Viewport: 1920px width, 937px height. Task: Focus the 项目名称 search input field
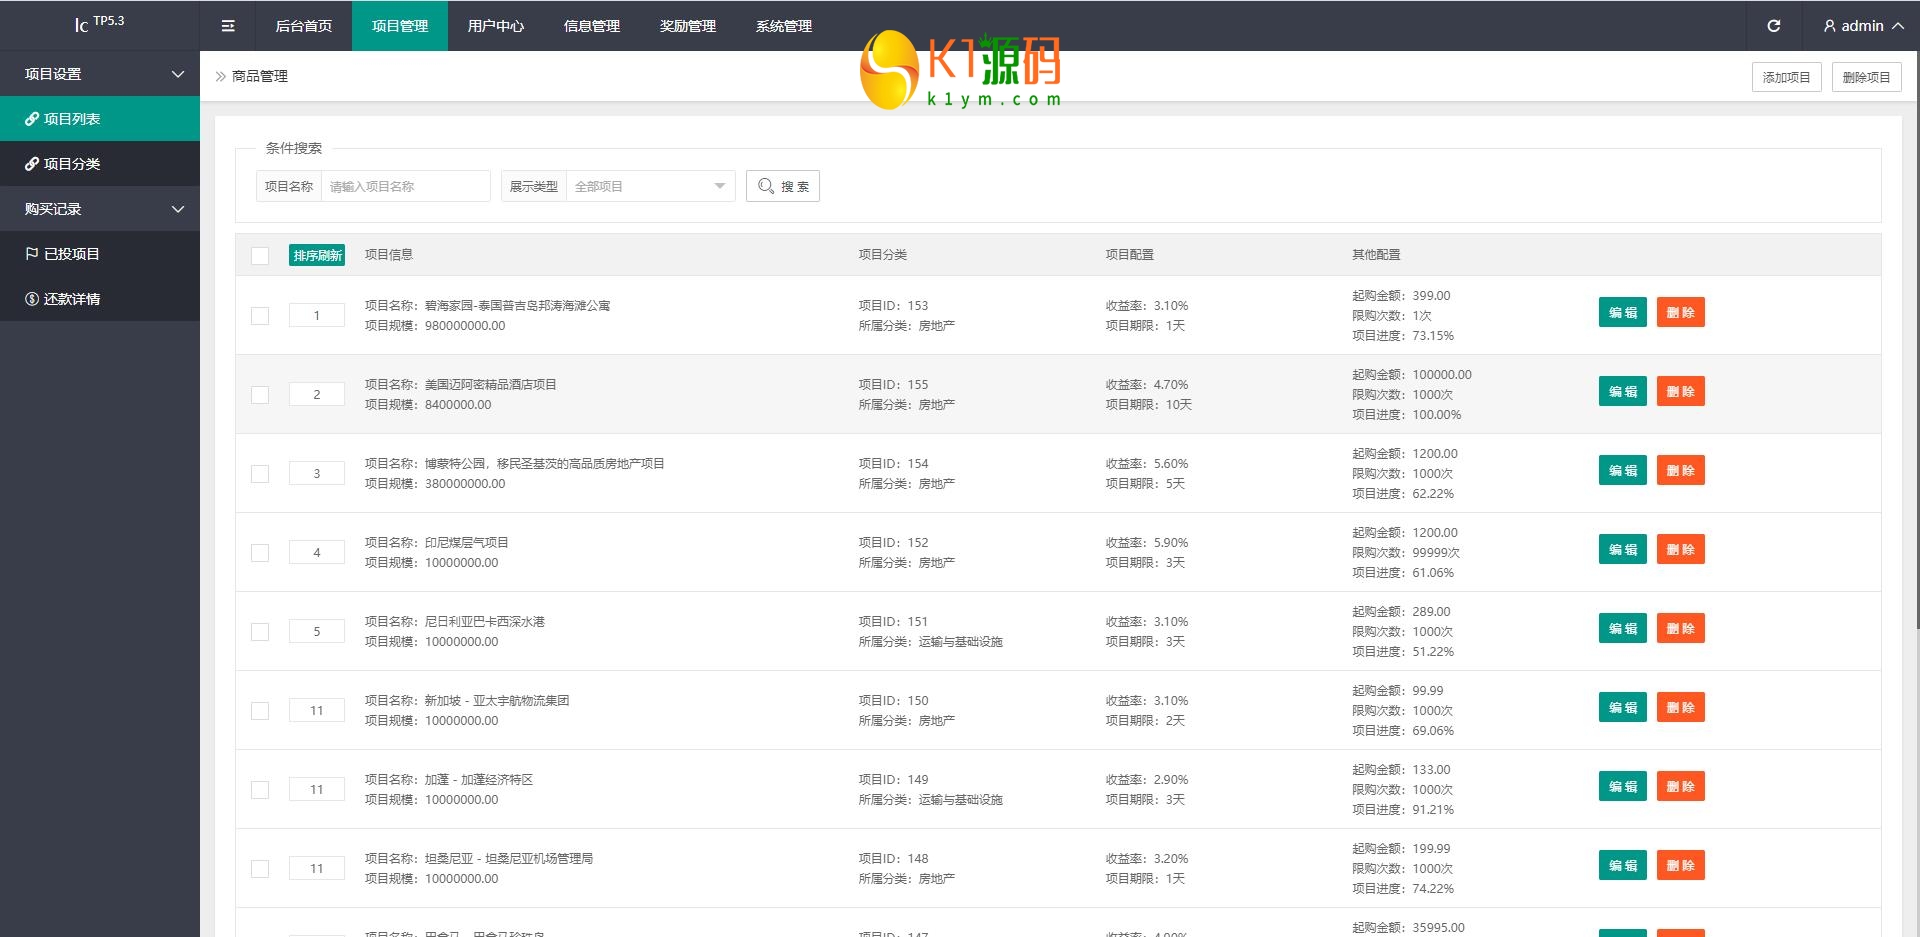pyautogui.click(x=405, y=186)
